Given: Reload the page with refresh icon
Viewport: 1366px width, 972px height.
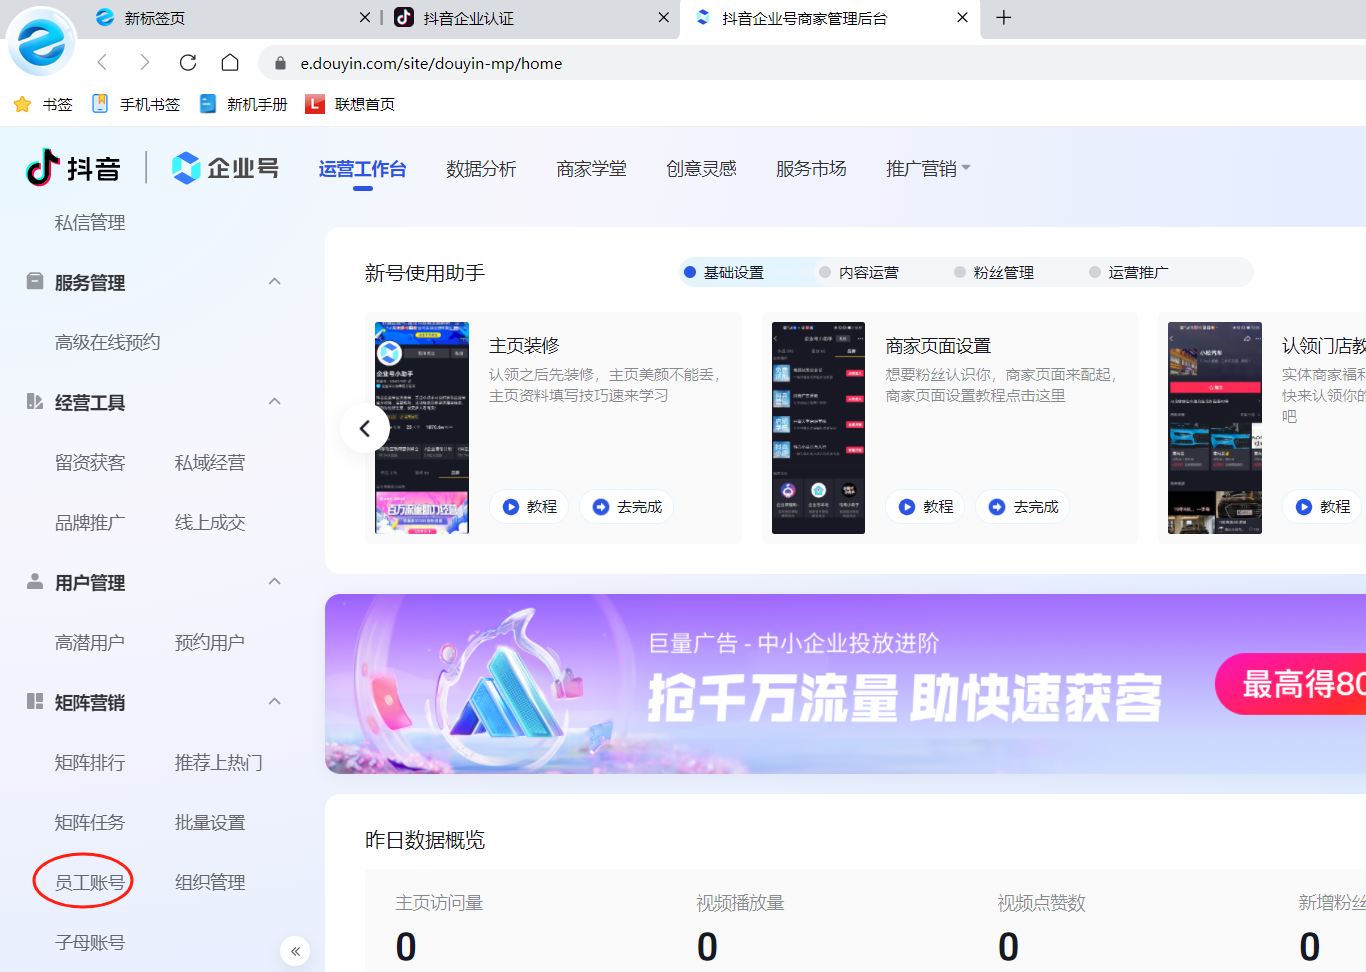Looking at the screenshot, I should [188, 63].
